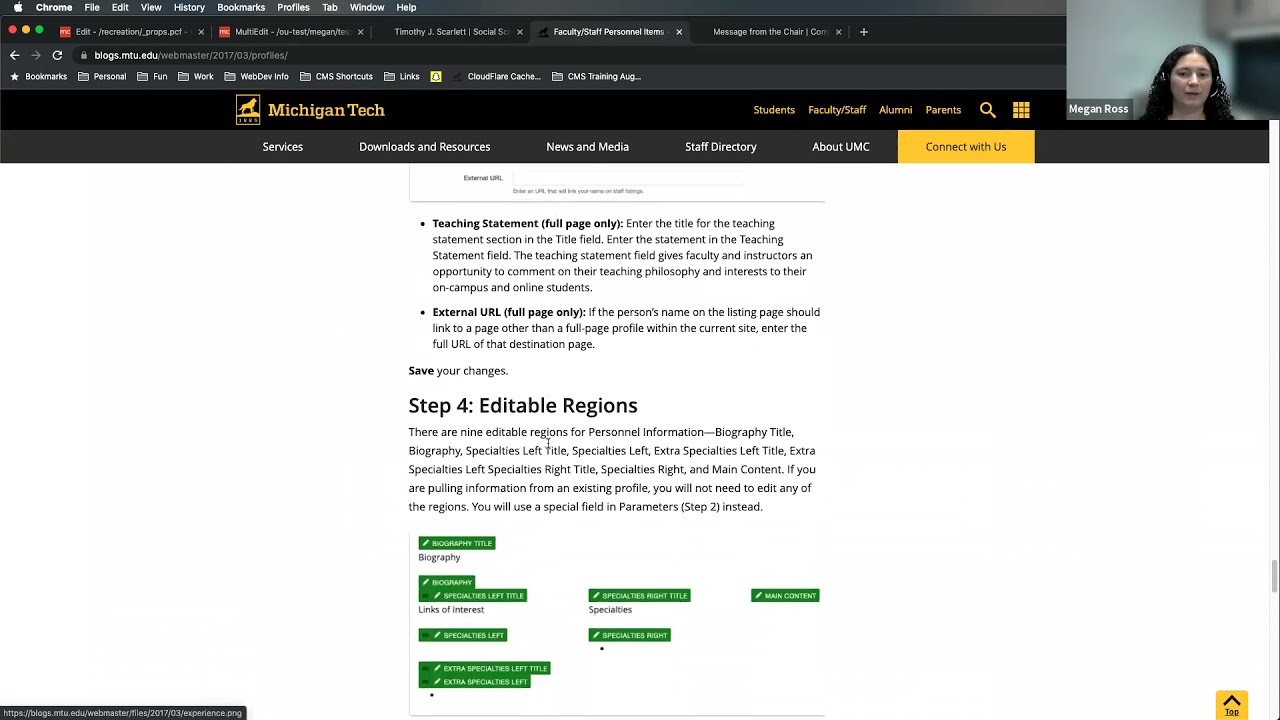Open the CMS Shortcuts bookmarks folder

335,76
